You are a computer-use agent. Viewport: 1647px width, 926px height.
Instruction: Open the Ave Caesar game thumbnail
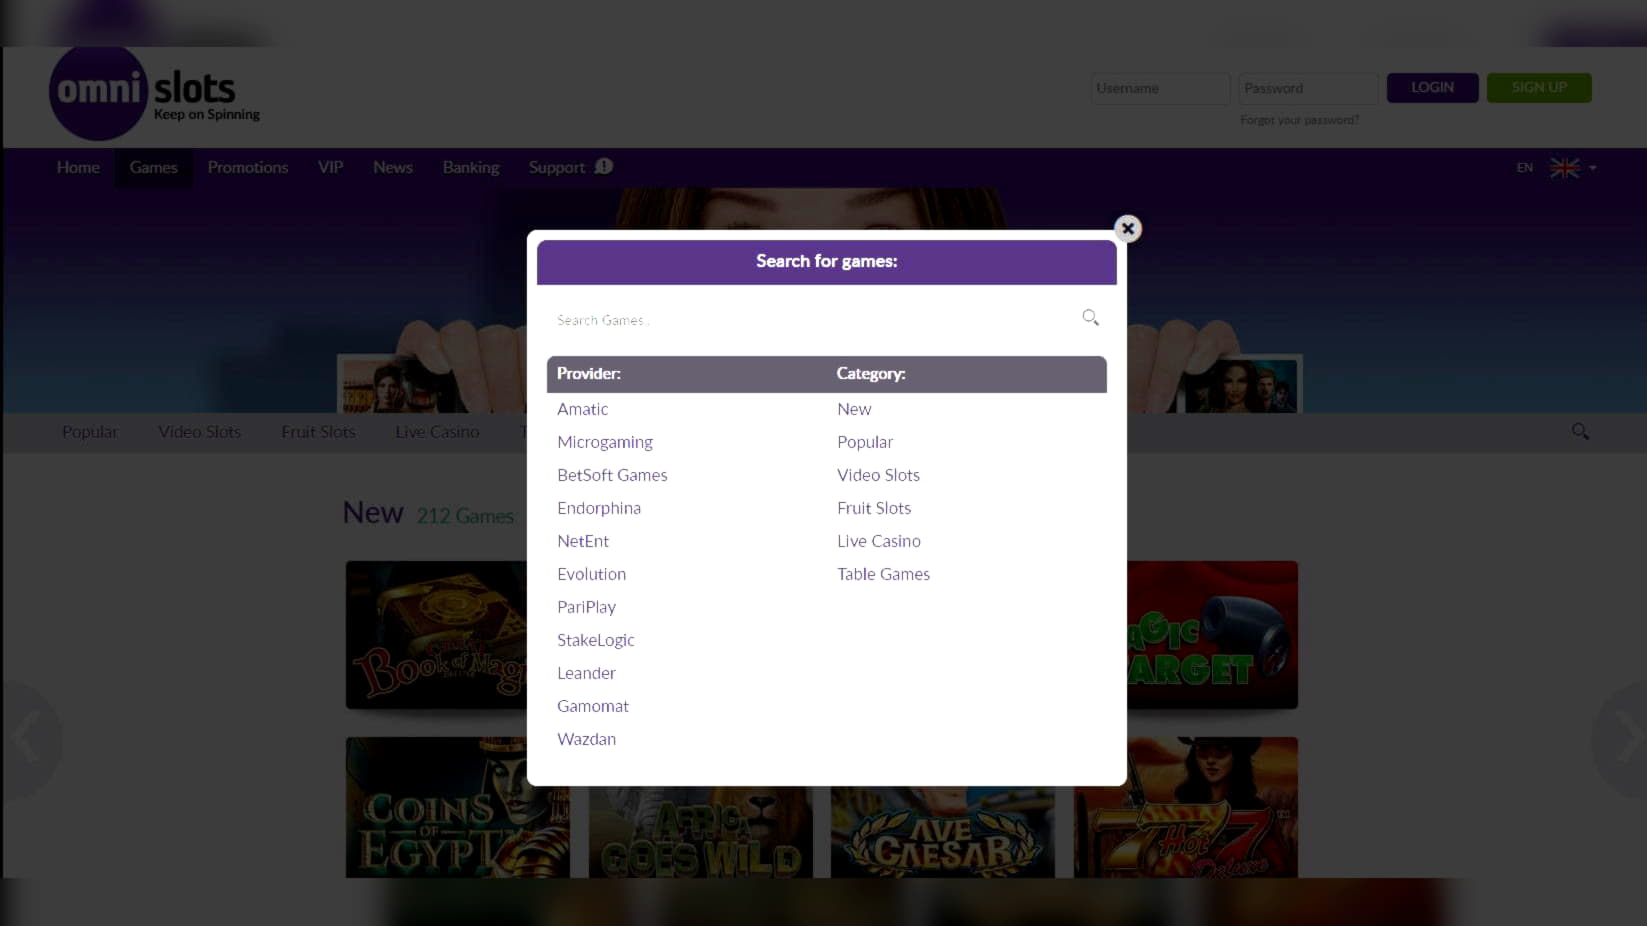tap(942, 832)
